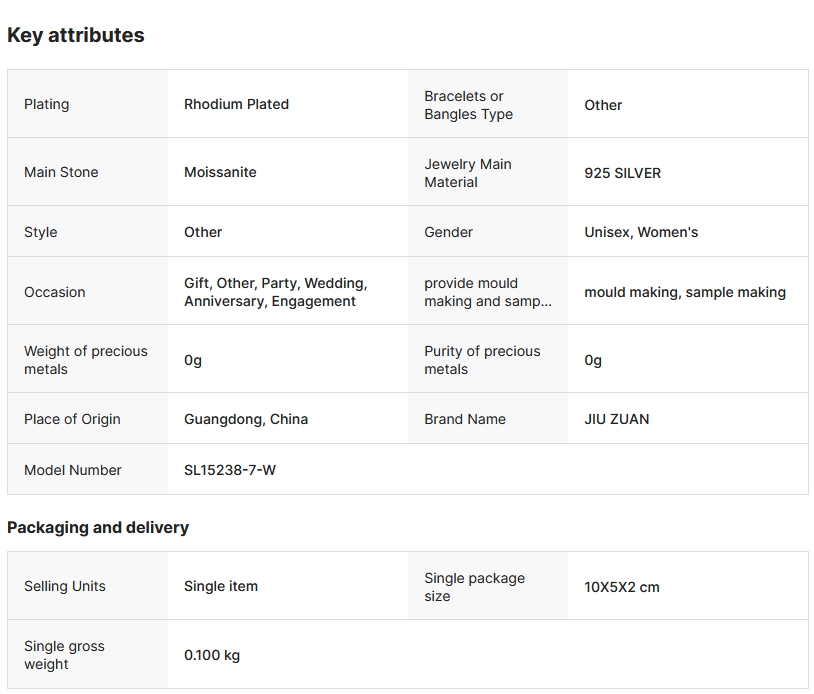Click the Unisex, Women's gender value
Viewport: 814px width, 694px height.
[641, 232]
